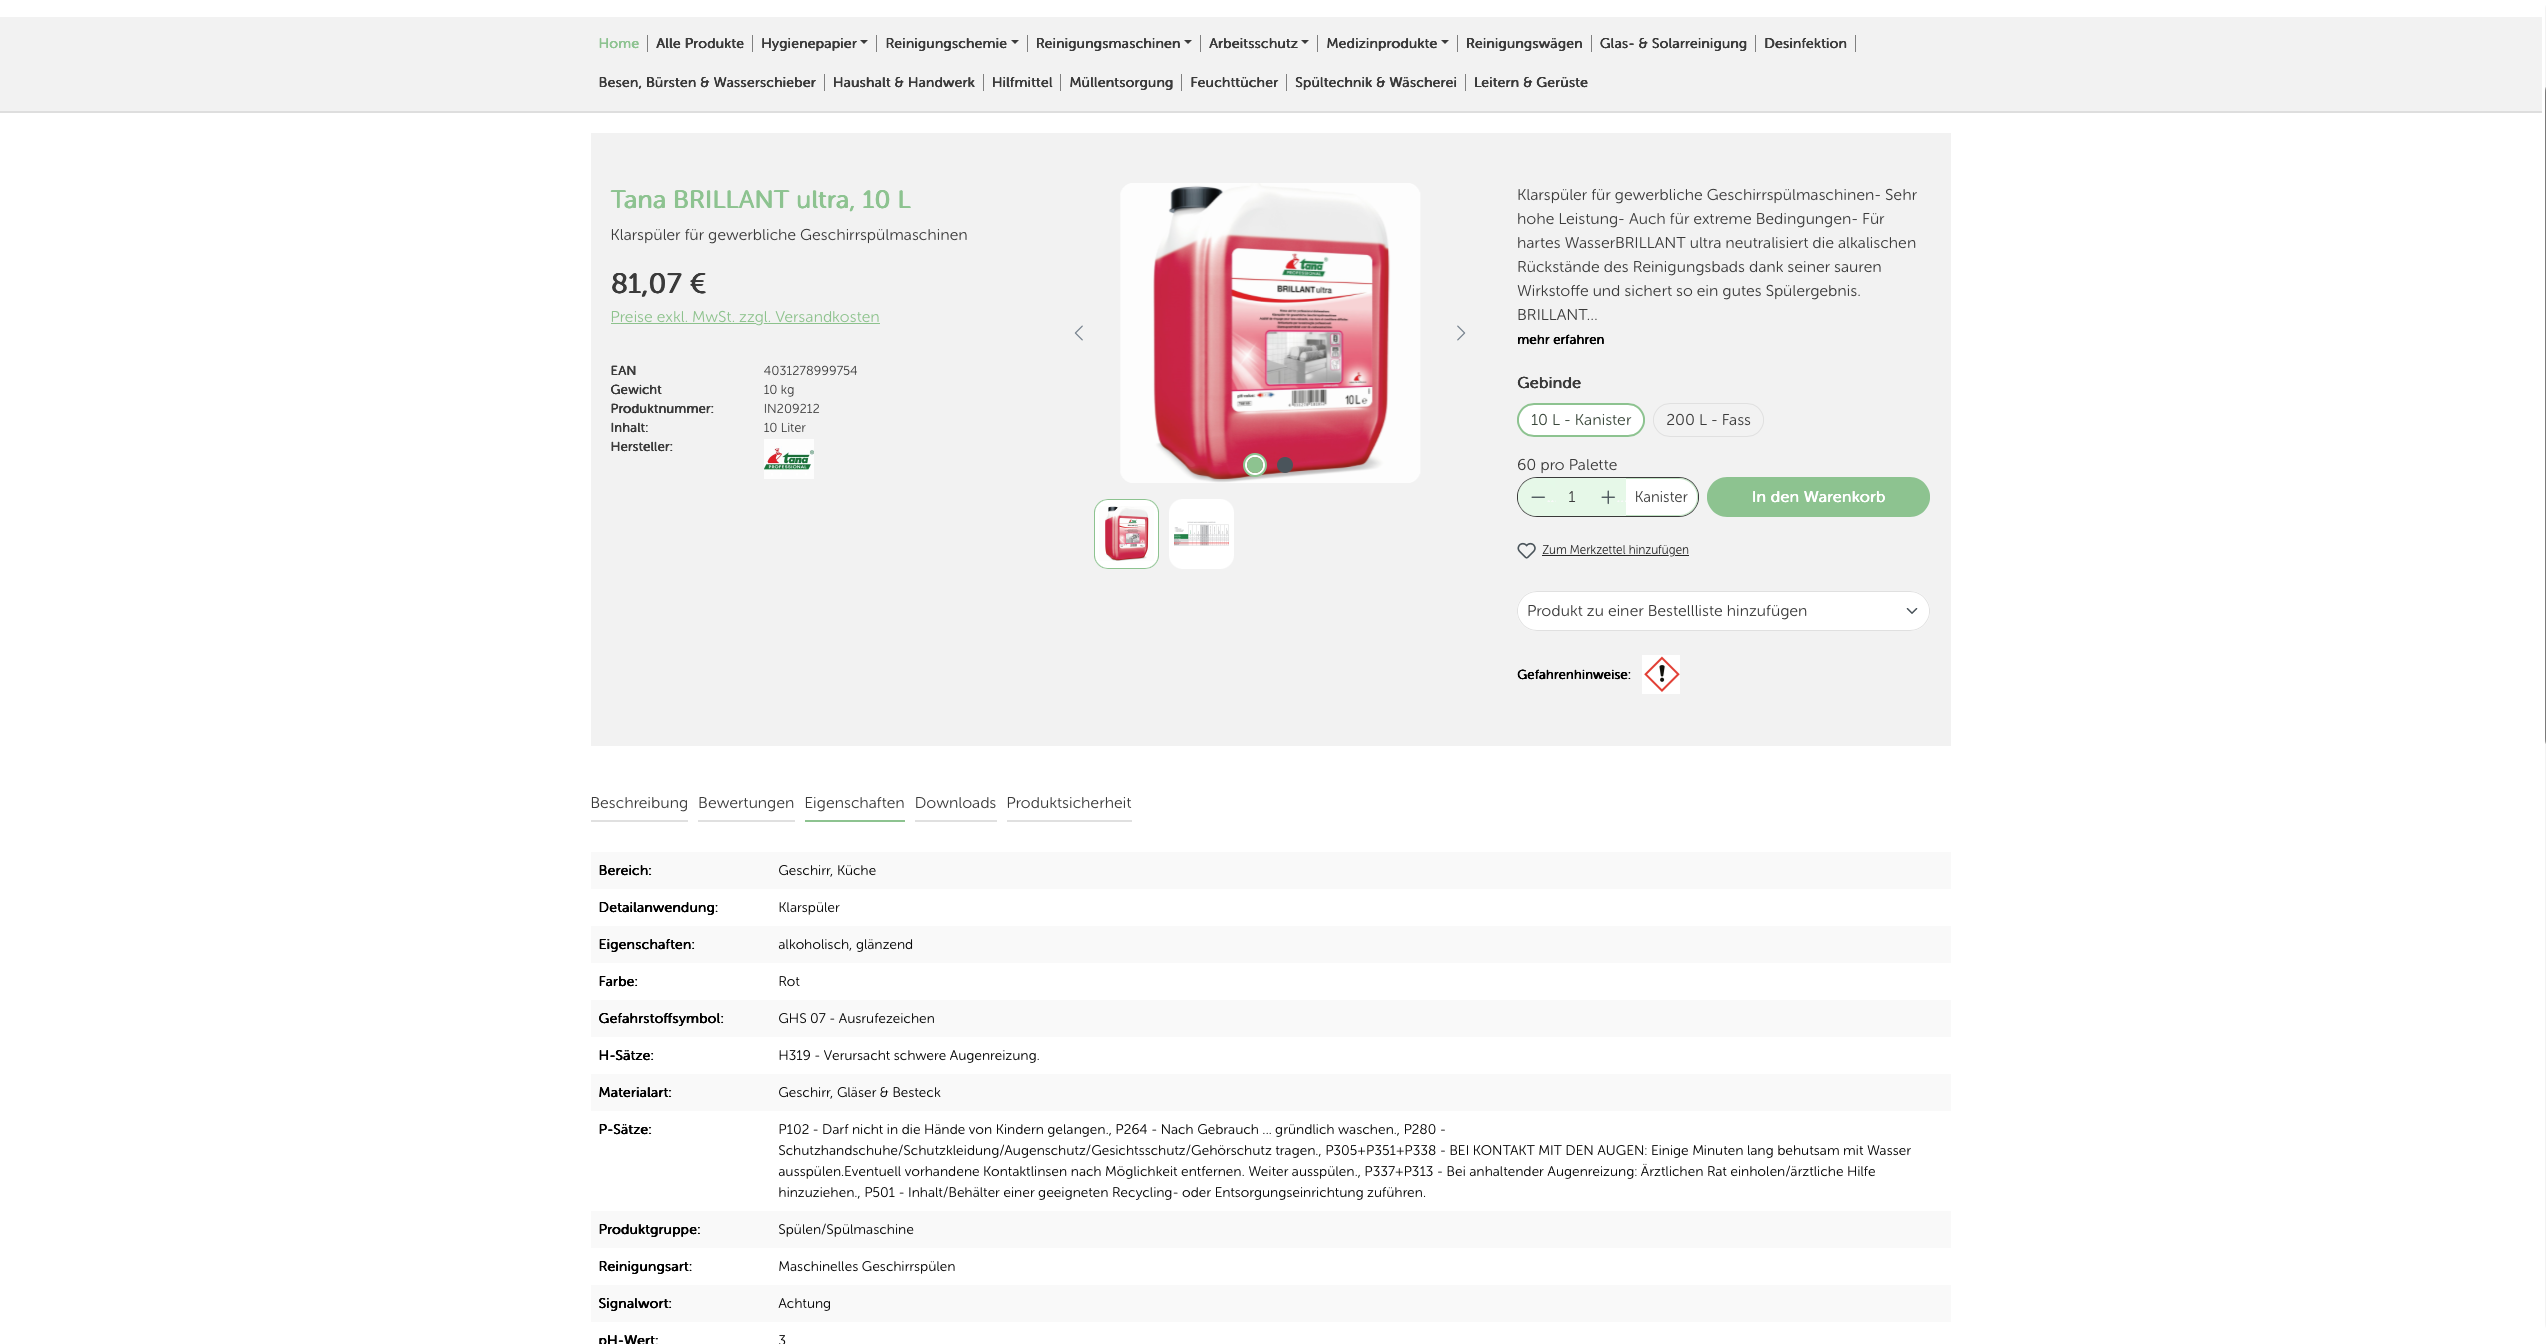Viewport: 2546px width, 1344px height.
Task: Switch to the Eigenschaften tab
Action: point(854,803)
